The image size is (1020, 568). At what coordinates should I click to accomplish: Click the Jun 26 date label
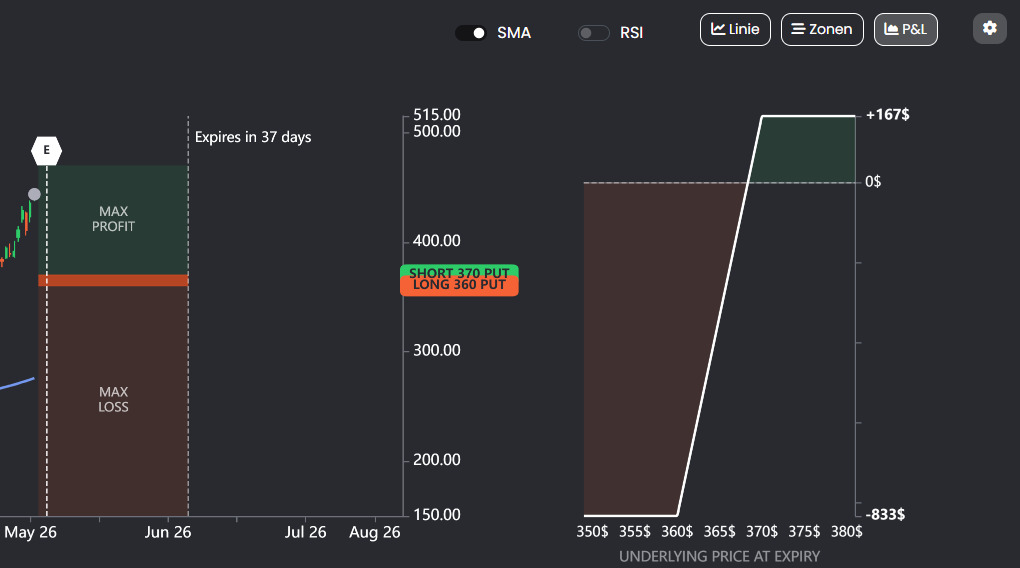click(168, 532)
